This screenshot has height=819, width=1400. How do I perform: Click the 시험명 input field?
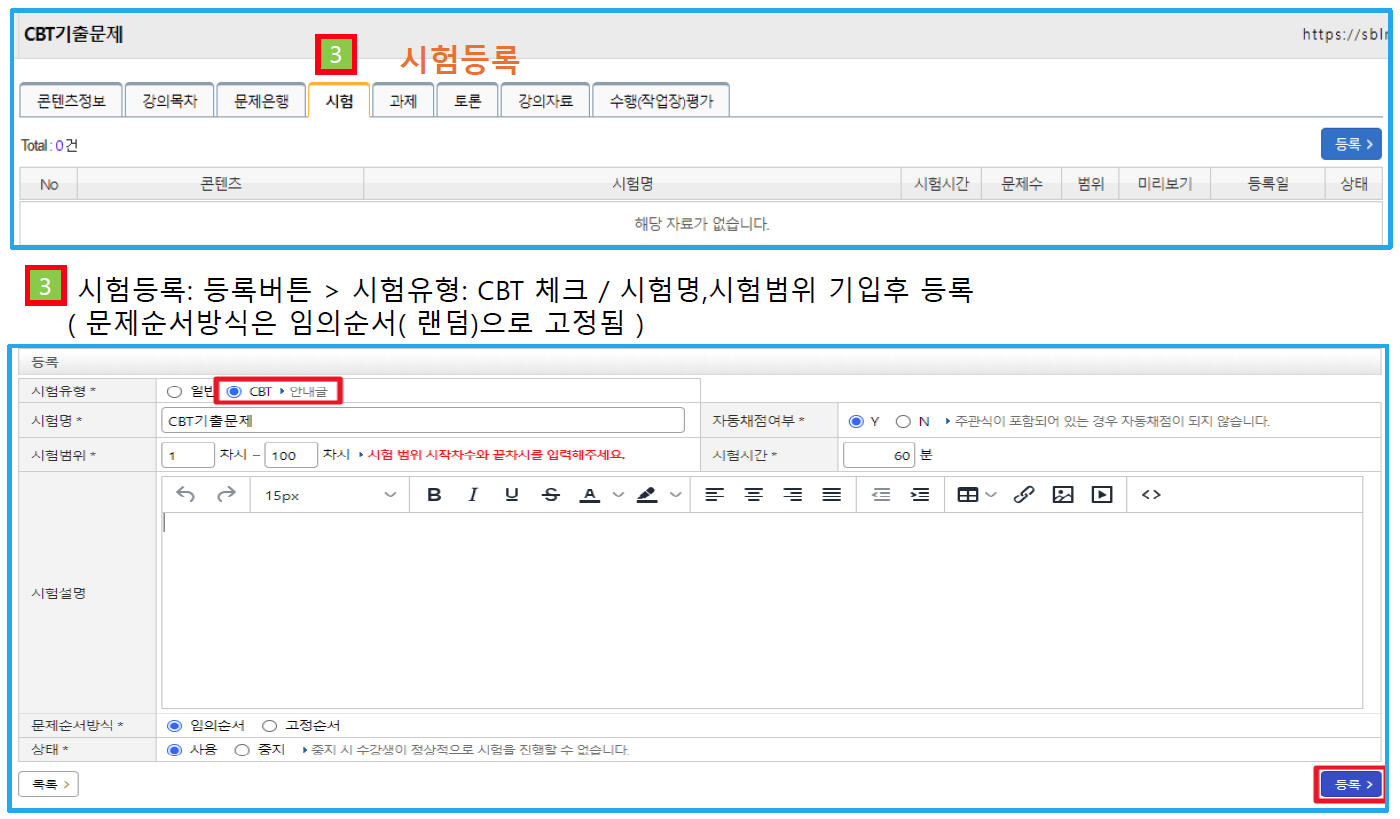(422, 421)
